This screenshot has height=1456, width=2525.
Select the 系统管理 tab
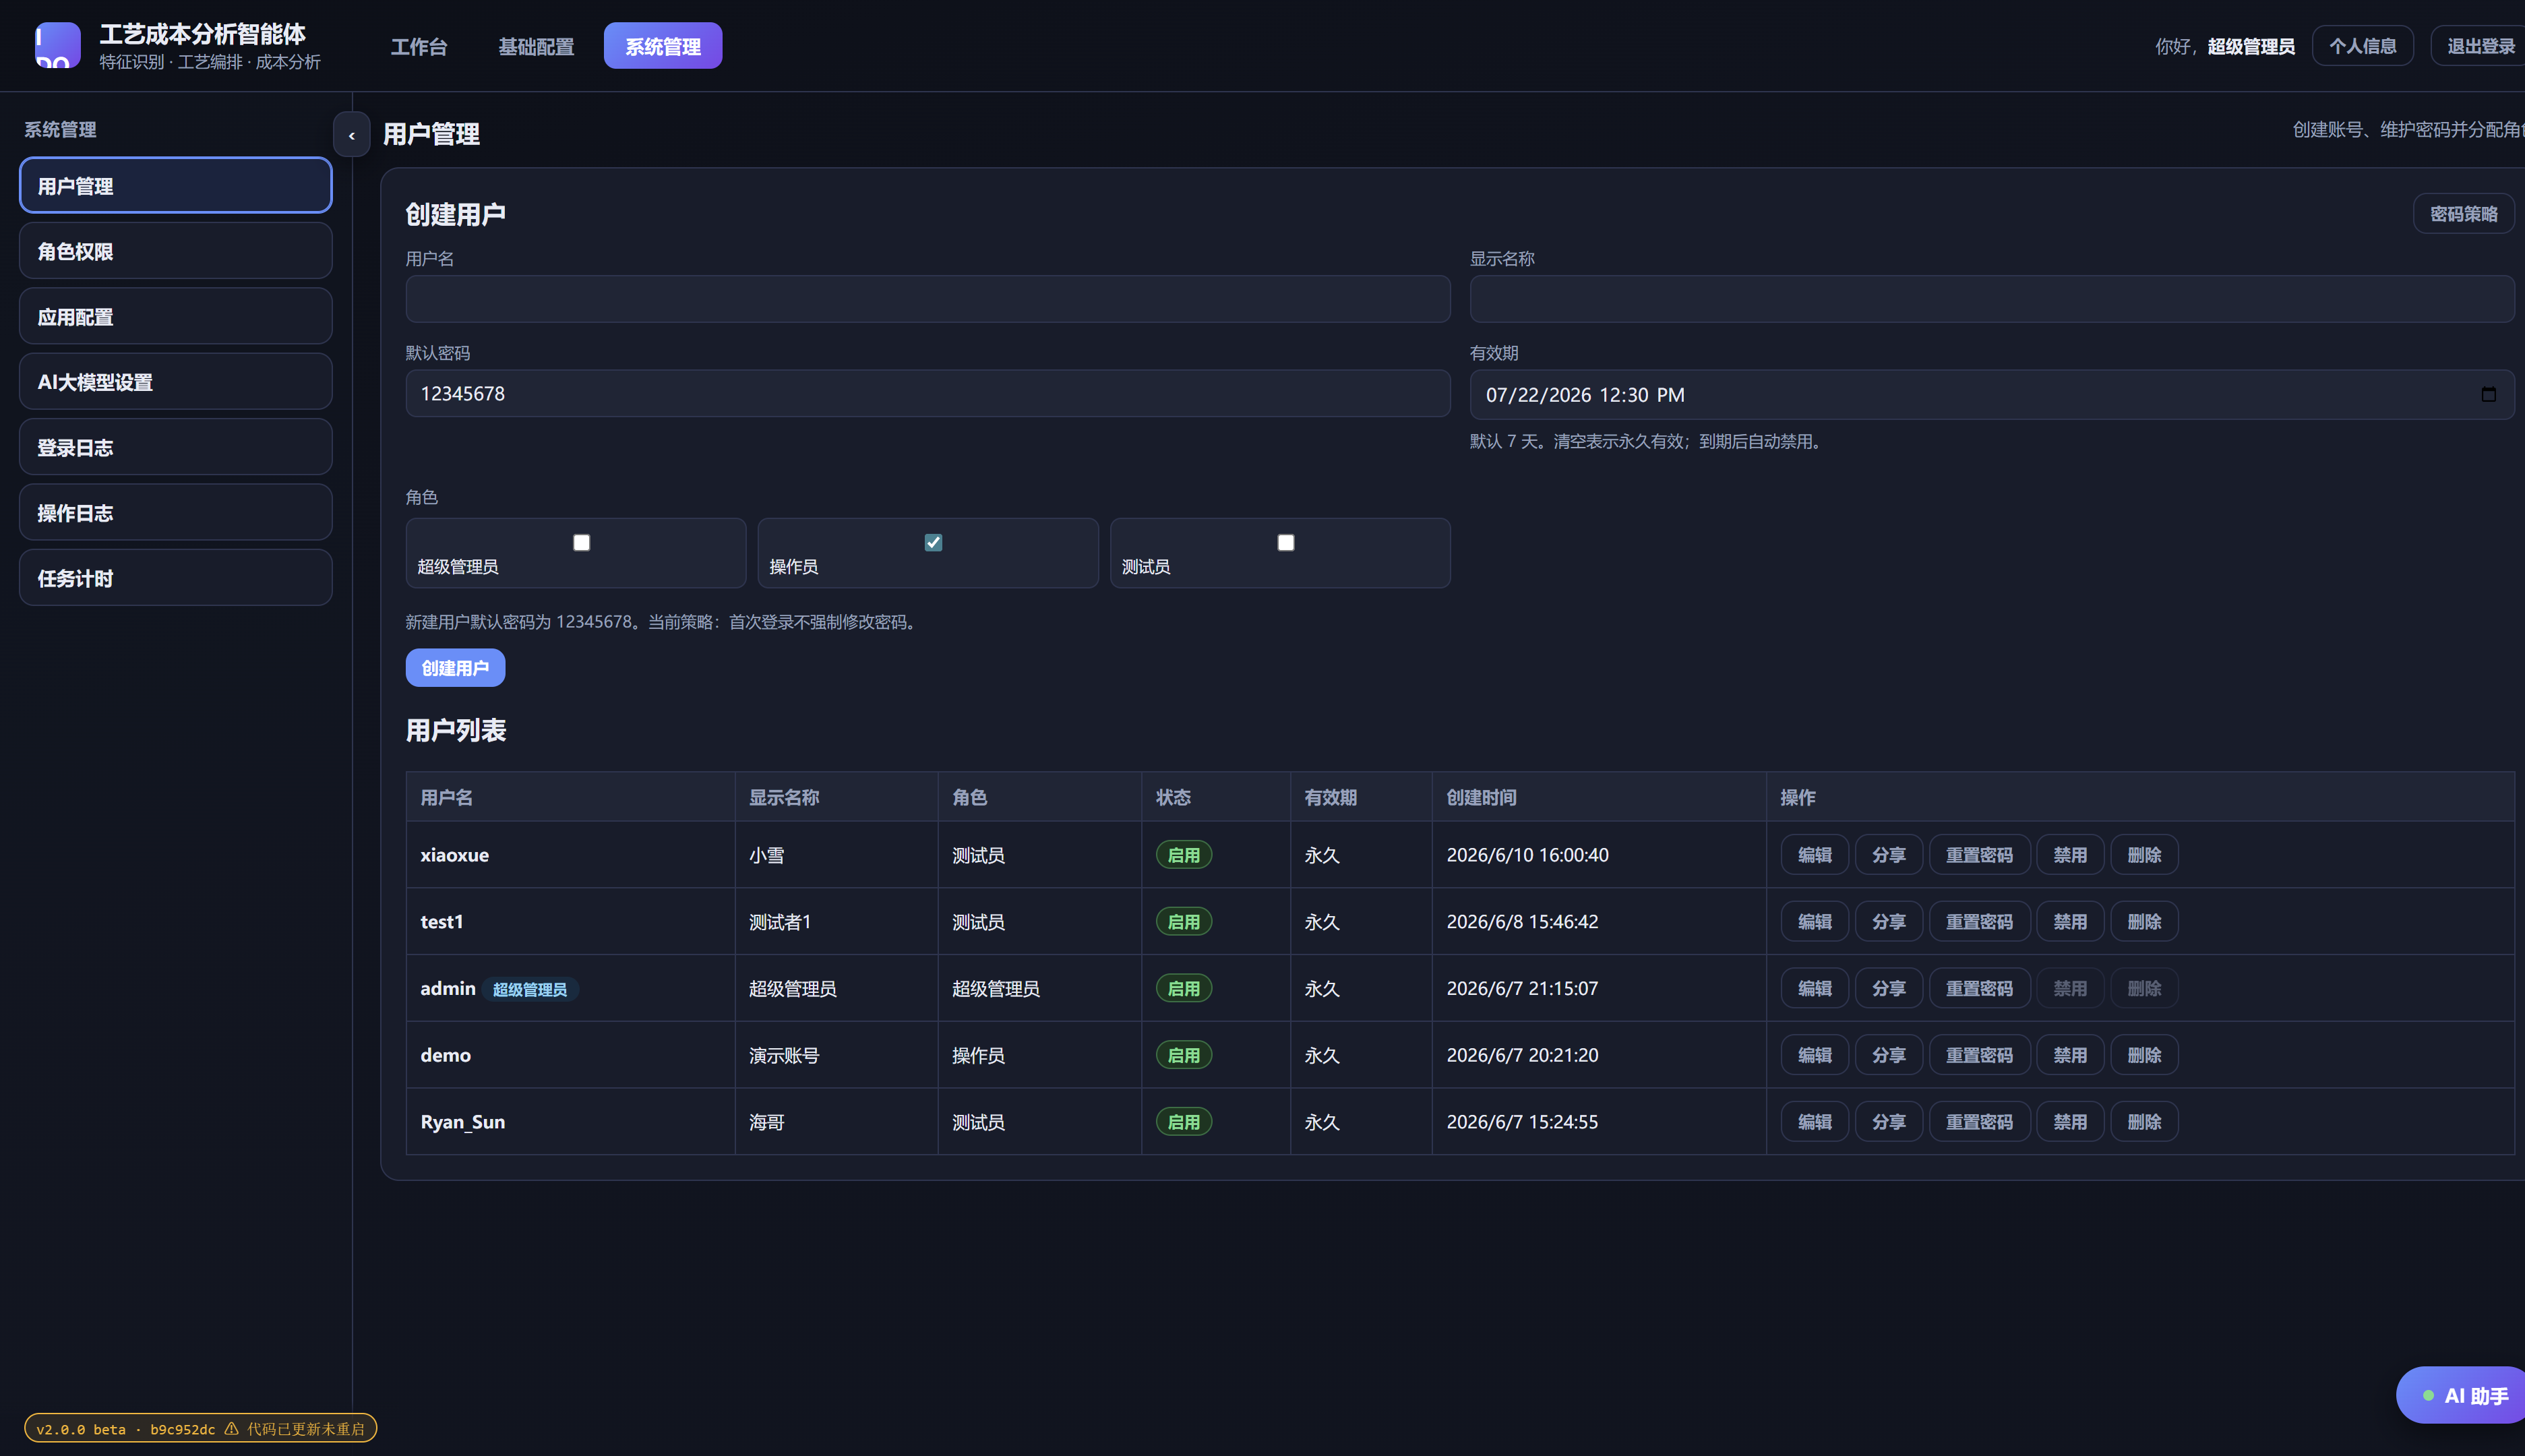pyautogui.click(x=663, y=46)
